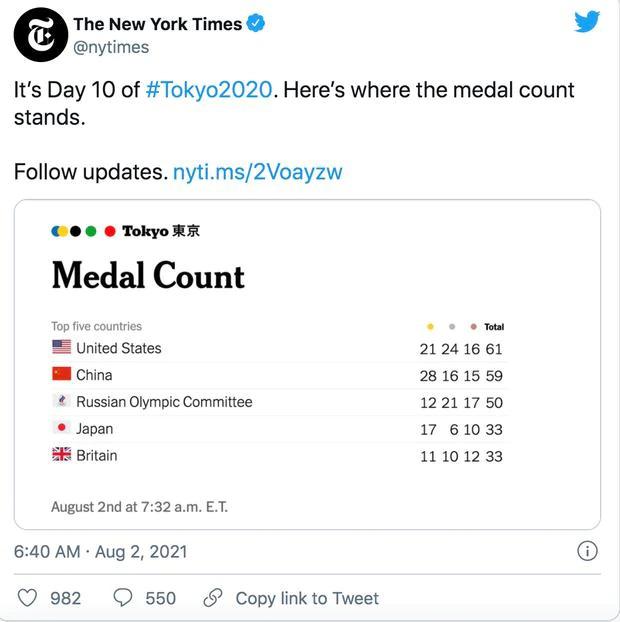Click the gold medal column dot
Viewport: 620px width, 622px height.
[430, 327]
